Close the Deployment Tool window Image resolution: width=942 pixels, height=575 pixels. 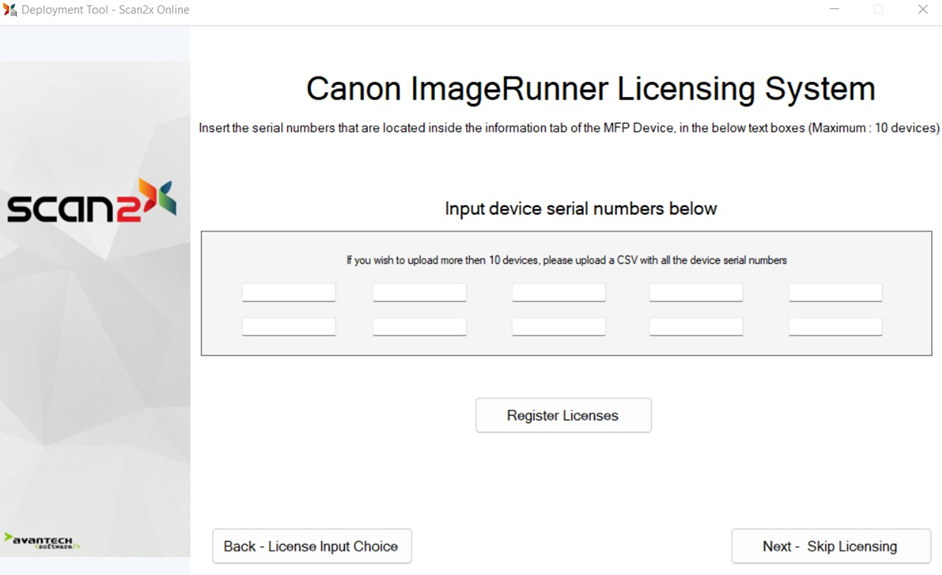click(922, 10)
